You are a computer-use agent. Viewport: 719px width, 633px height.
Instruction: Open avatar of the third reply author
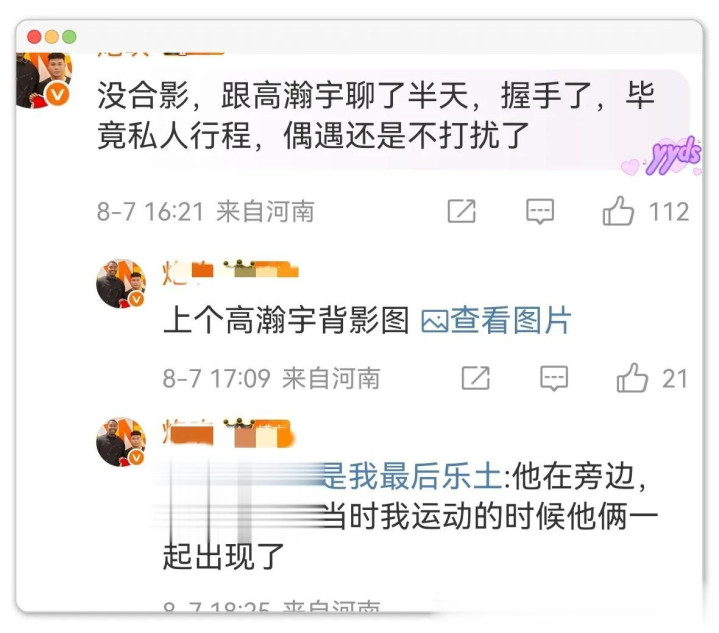(121, 442)
